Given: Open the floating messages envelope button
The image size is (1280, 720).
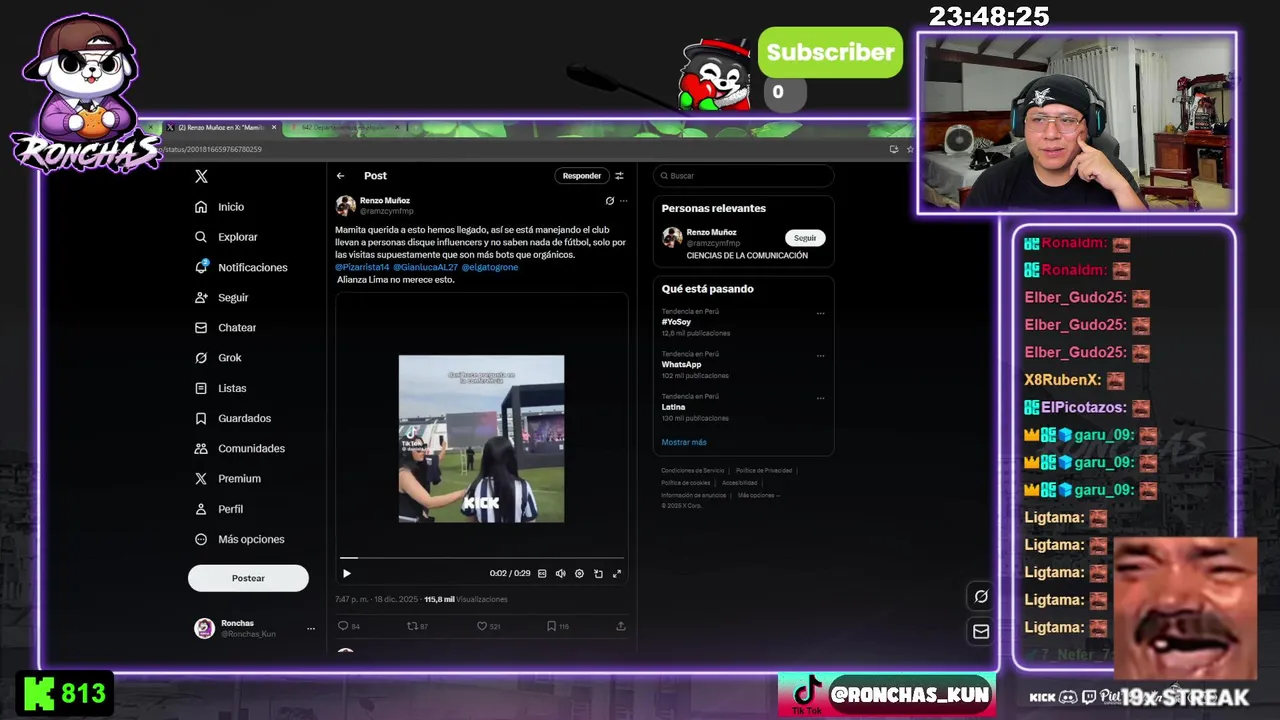Looking at the screenshot, I should click(x=981, y=632).
